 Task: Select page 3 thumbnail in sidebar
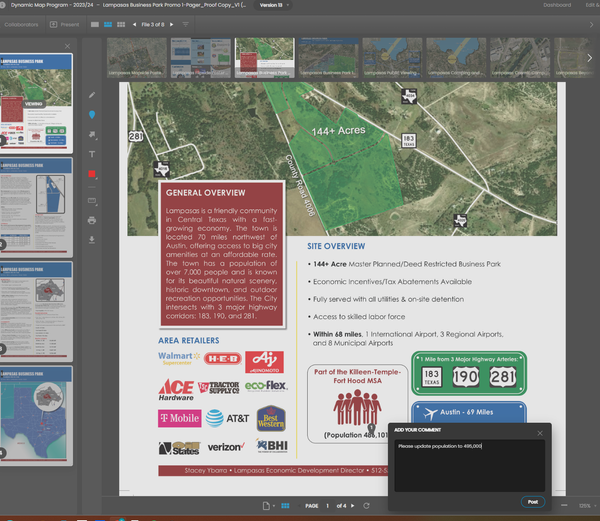click(x=36, y=311)
